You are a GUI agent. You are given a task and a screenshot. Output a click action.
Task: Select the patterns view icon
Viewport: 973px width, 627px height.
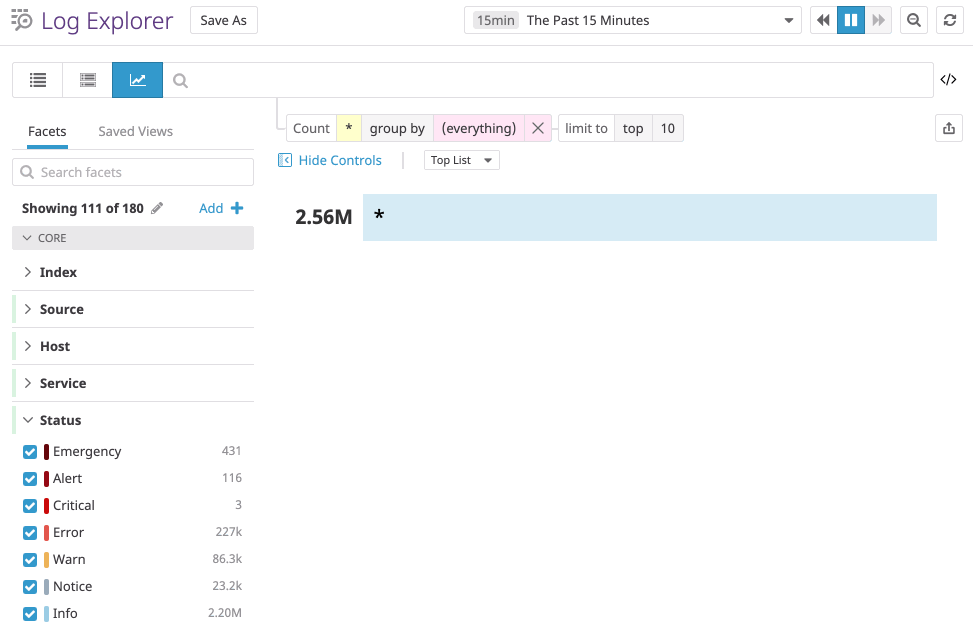click(87, 80)
